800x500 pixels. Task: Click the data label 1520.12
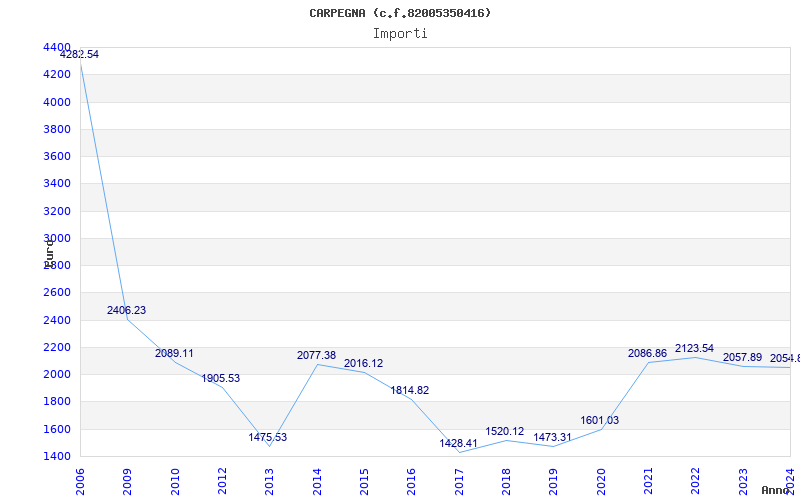505,431
